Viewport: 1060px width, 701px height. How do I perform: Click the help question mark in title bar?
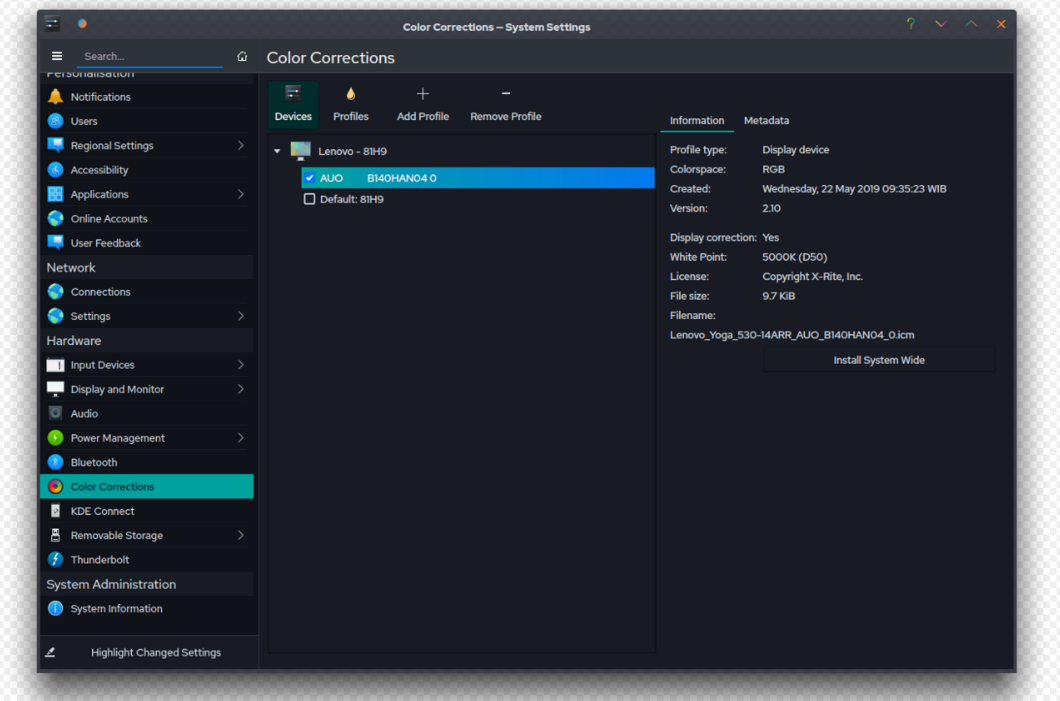point(910,24)
